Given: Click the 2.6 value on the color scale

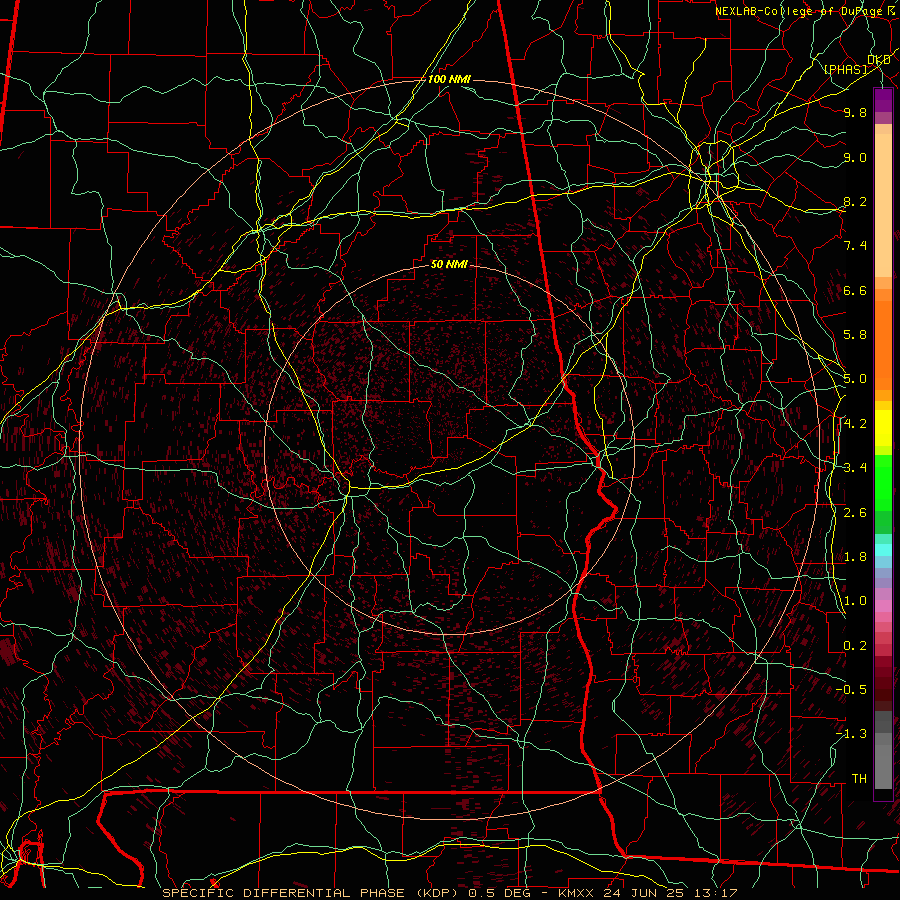Looking at the screenshot, I should click(855, 512).
